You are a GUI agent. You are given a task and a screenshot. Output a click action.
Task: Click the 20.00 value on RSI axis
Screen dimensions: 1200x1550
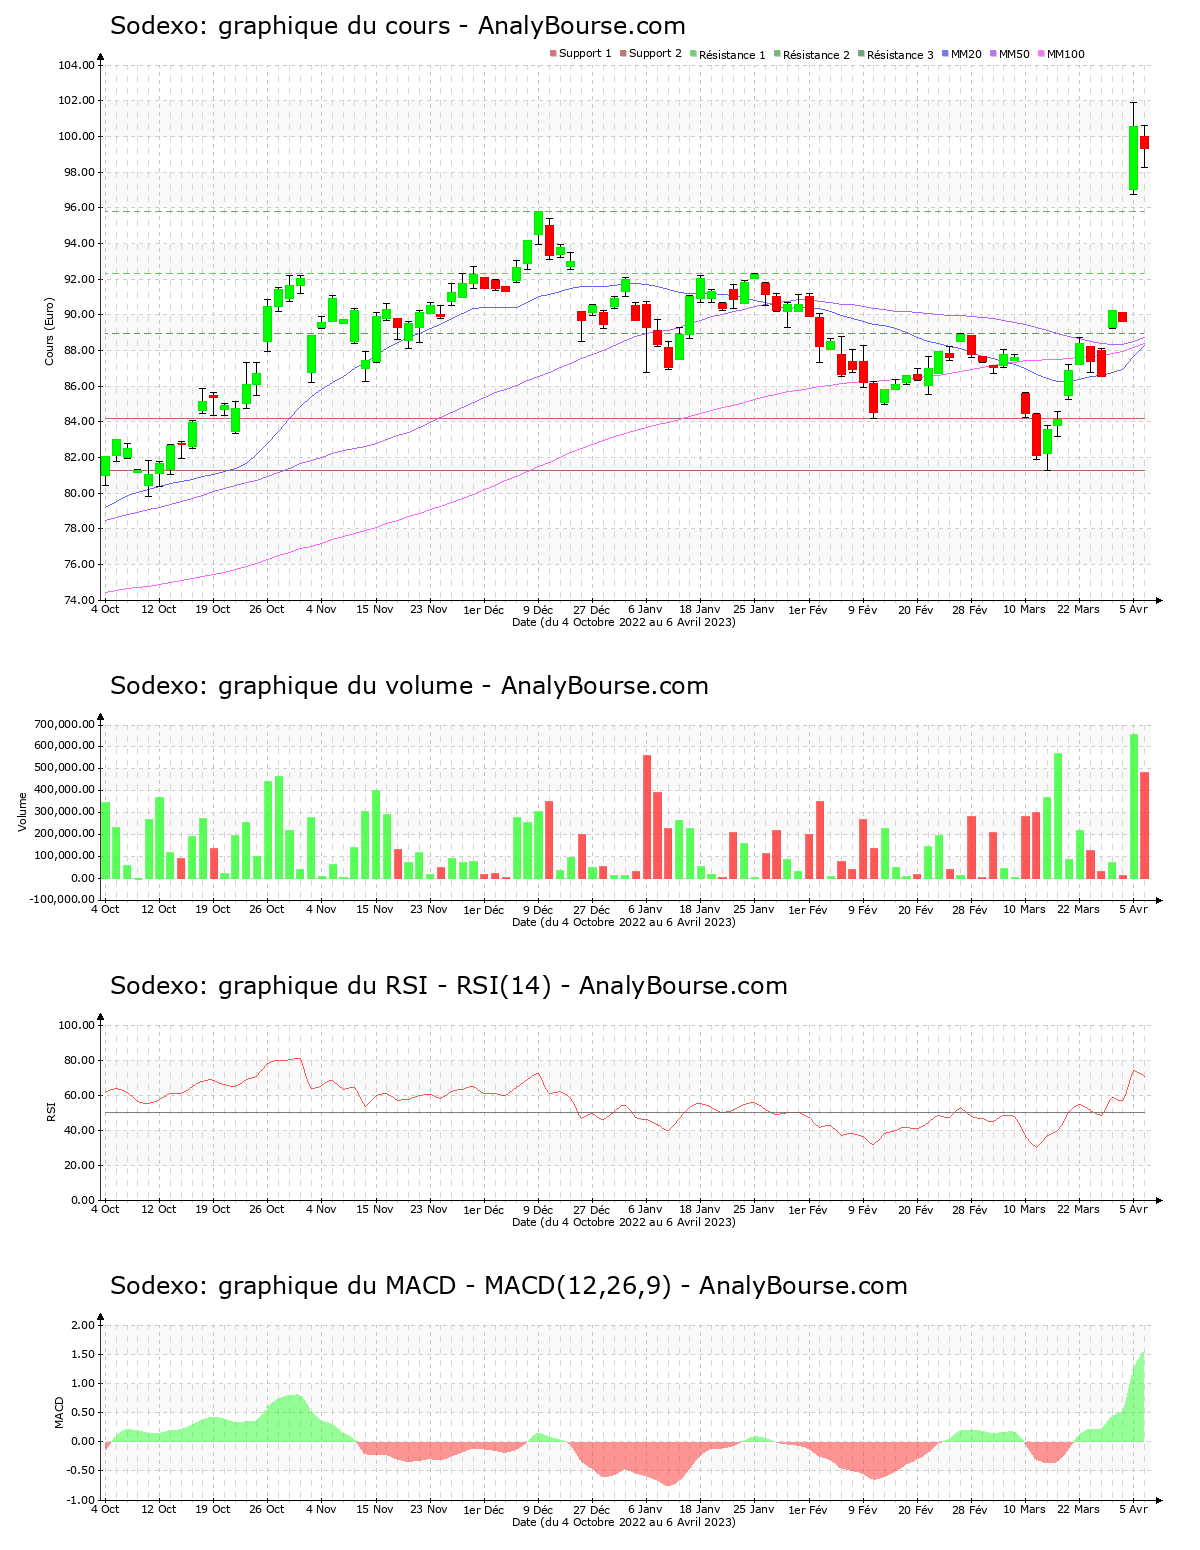77,1165
